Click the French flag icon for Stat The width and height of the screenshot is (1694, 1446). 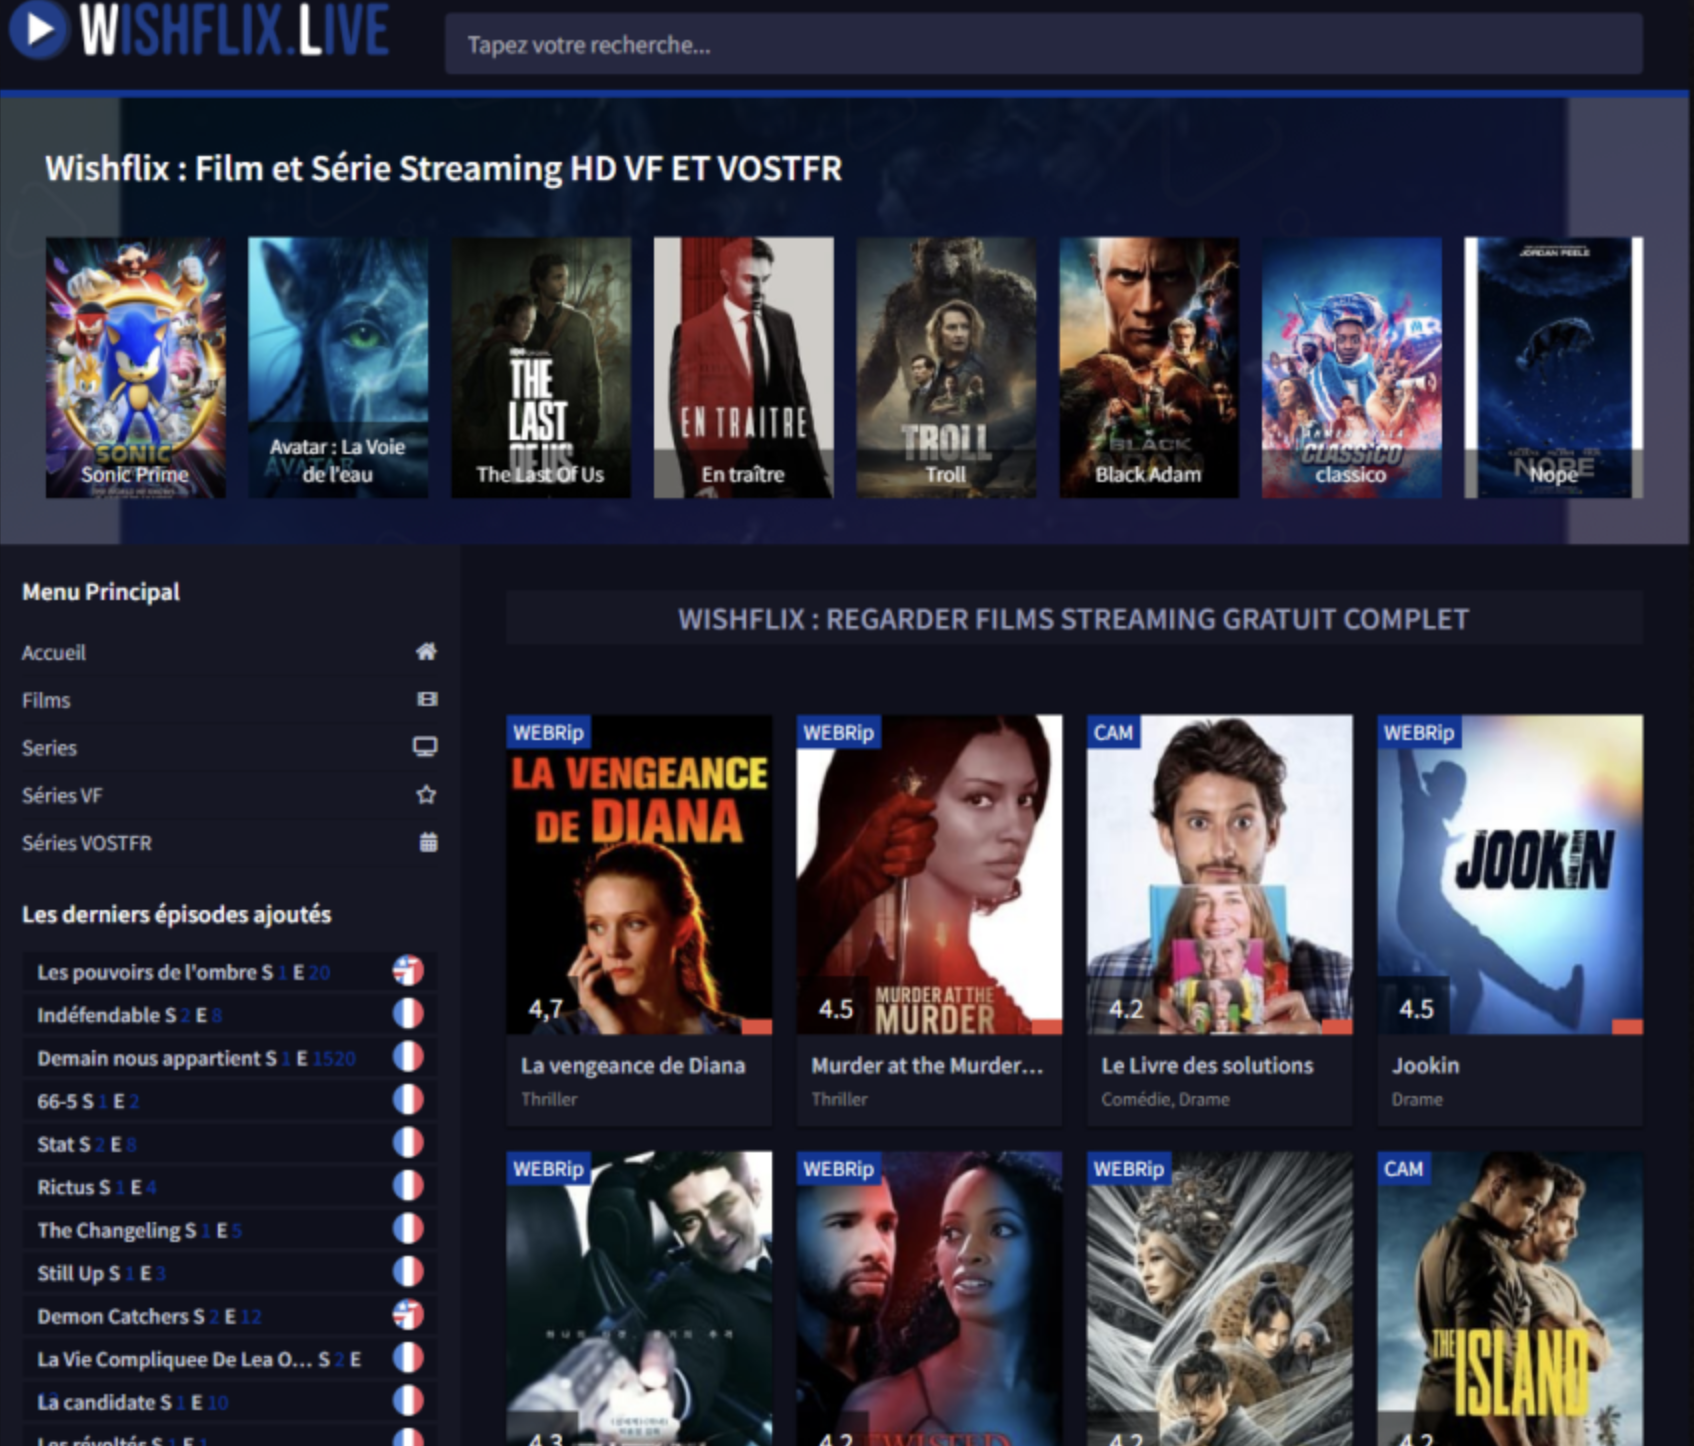click(x=408, y=1142)
